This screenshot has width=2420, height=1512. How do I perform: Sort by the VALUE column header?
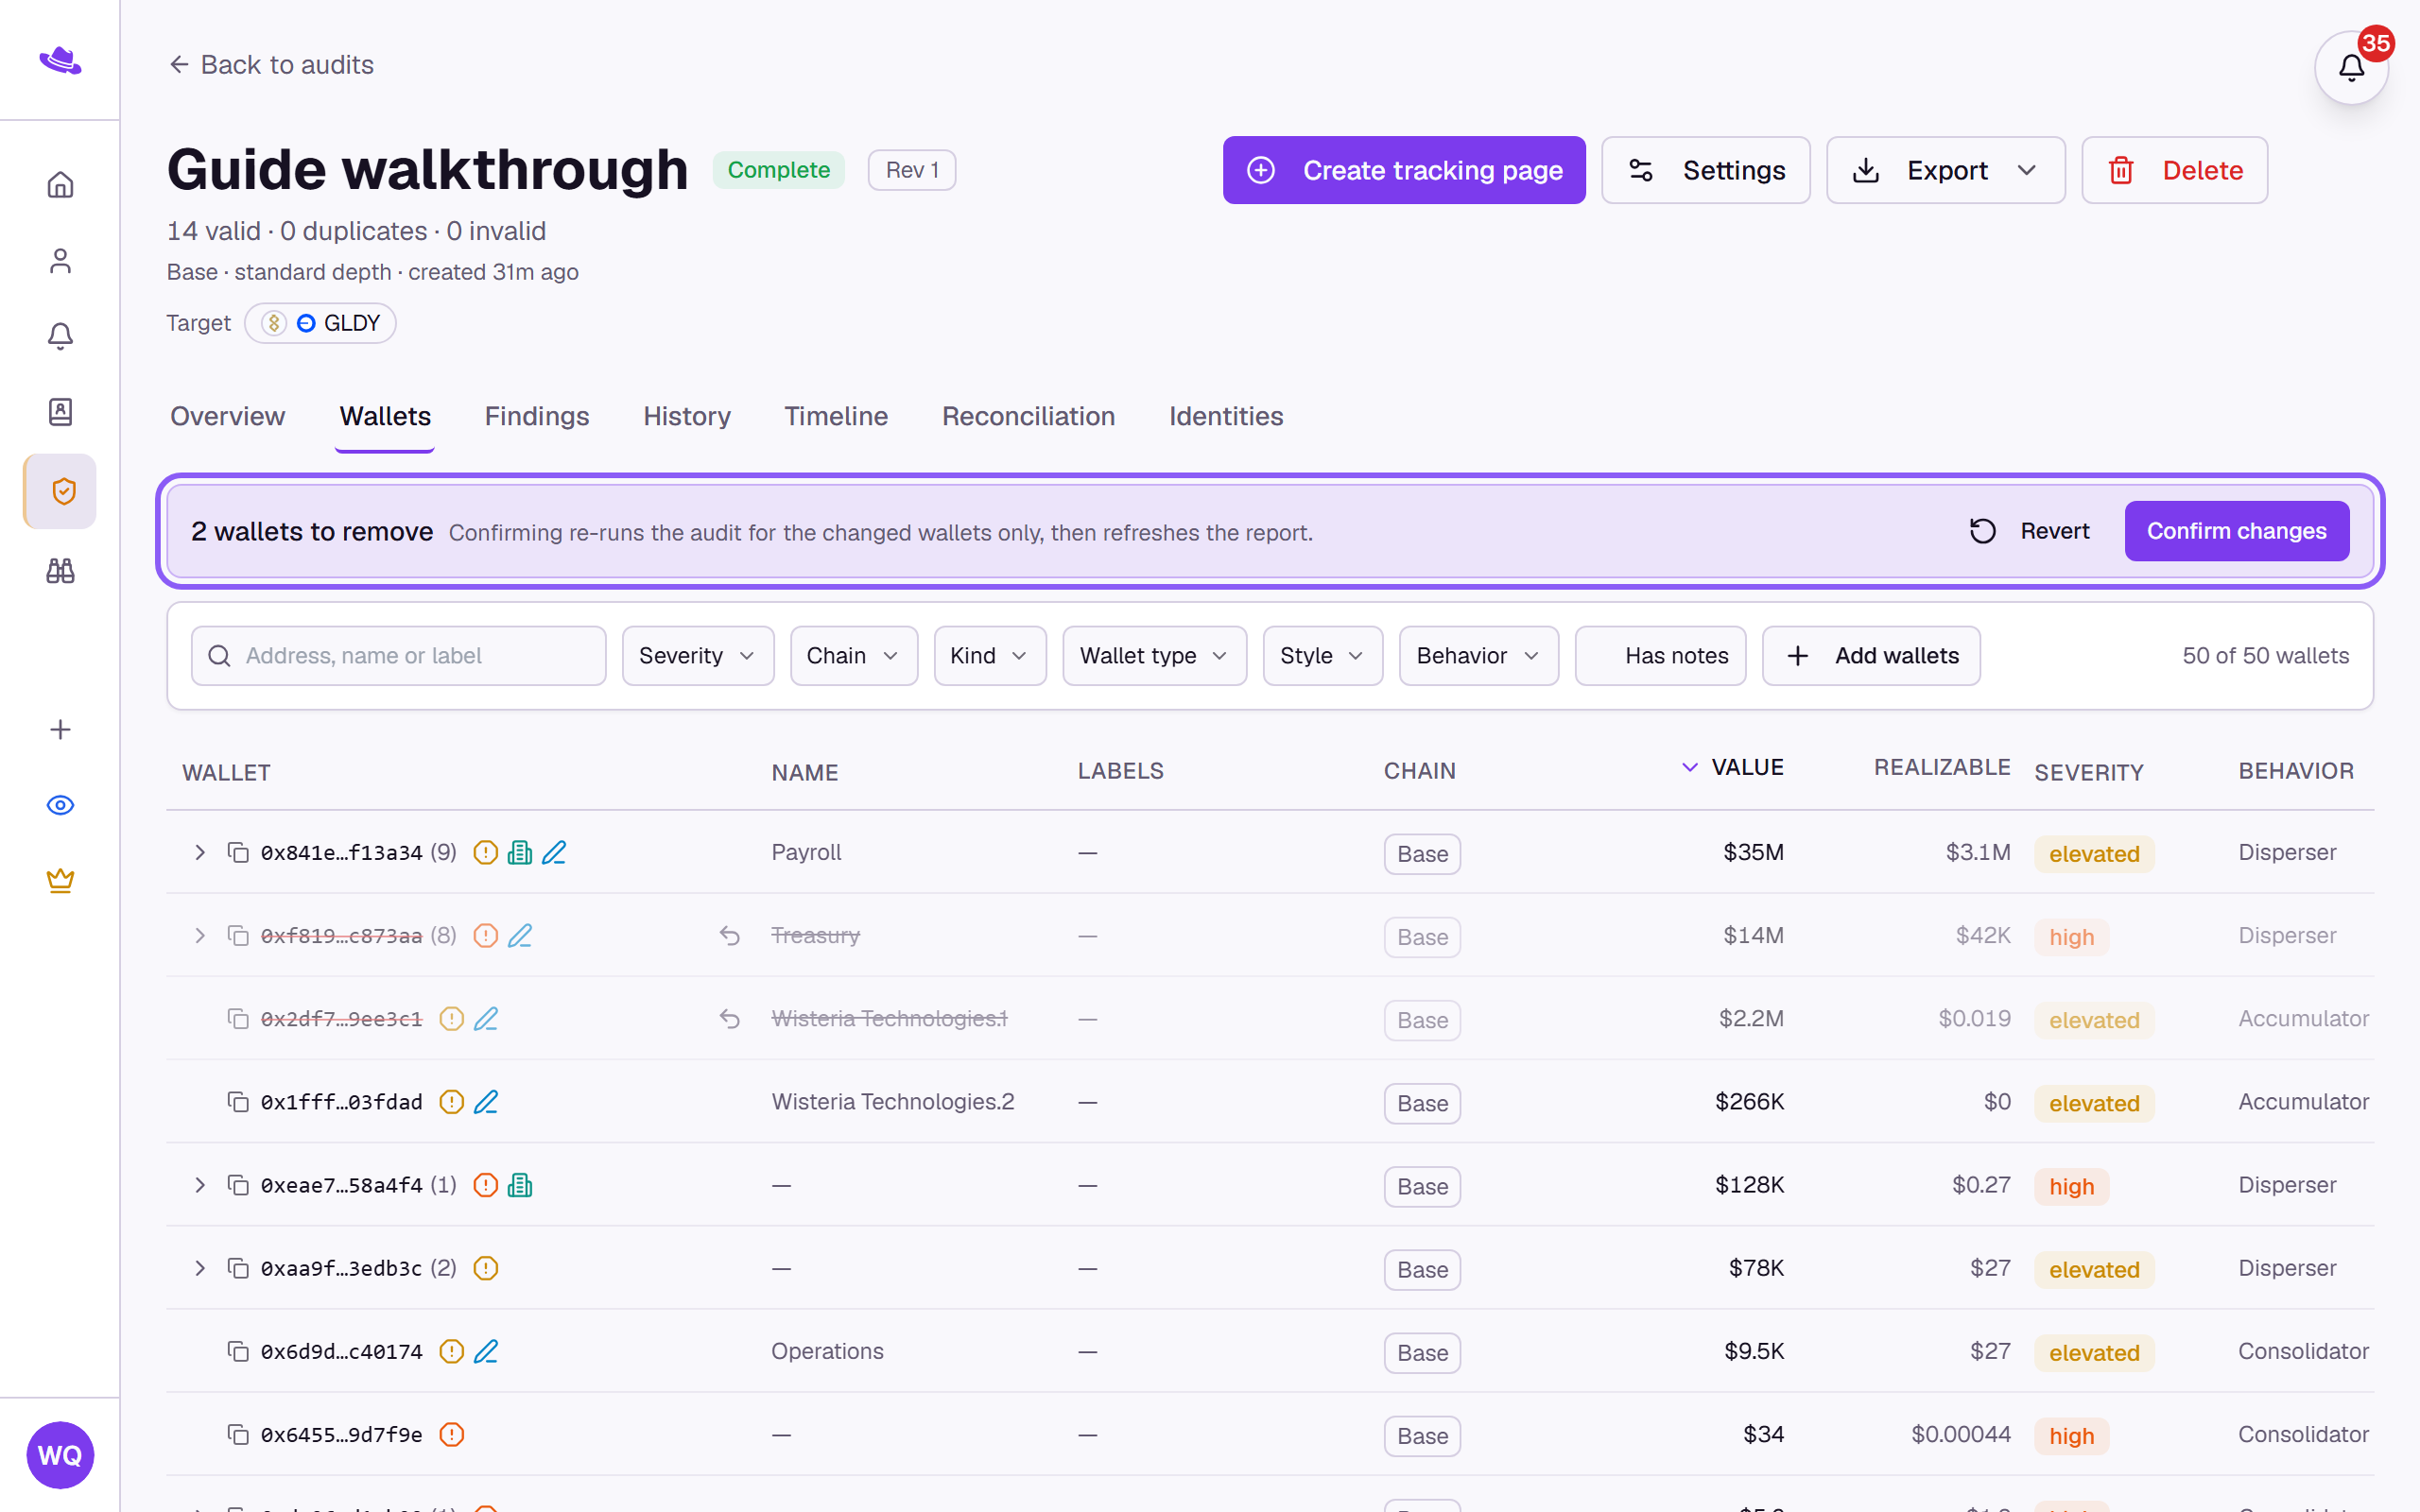point(1733,767)
